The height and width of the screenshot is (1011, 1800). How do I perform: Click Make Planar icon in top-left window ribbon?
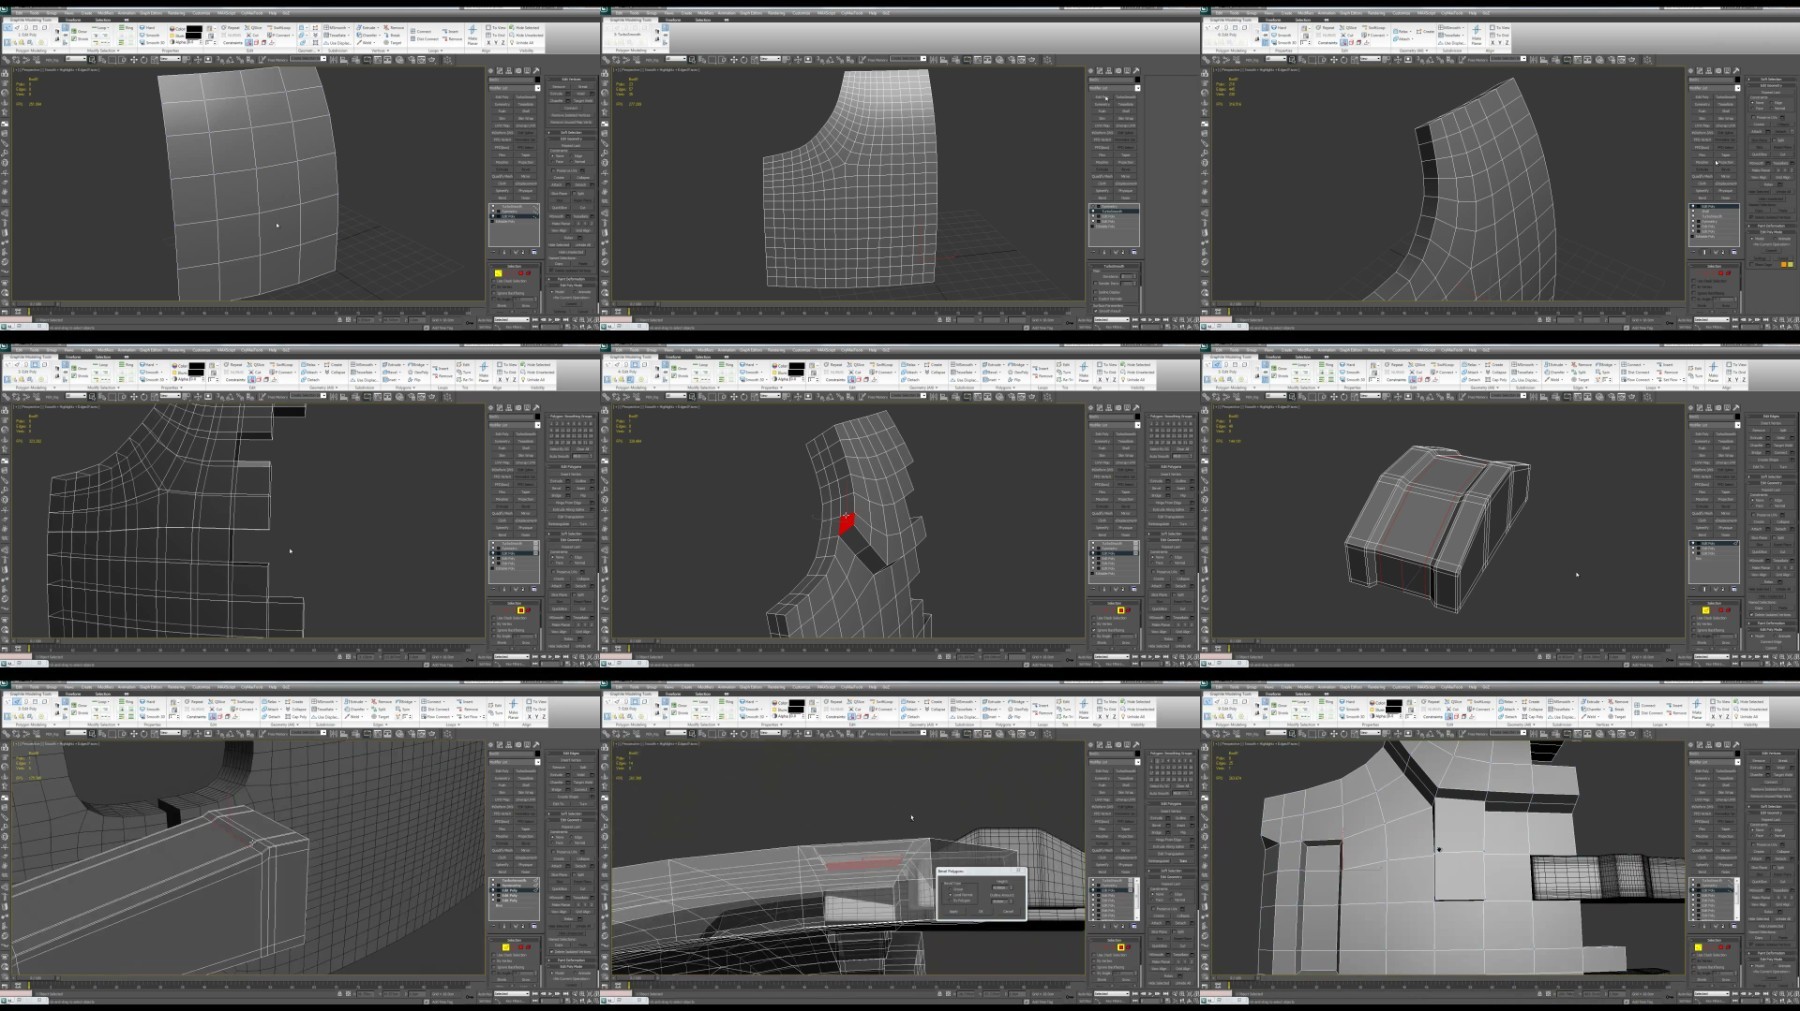click(x=473, y=35)
